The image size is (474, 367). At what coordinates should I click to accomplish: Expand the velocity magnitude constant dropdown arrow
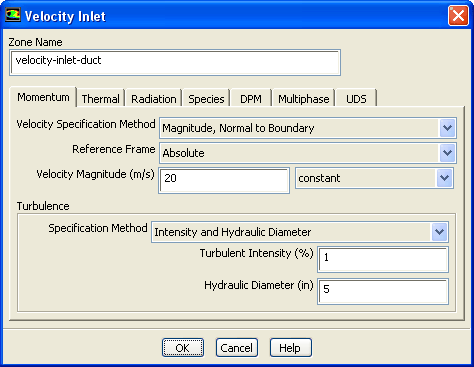click(444, 178)
